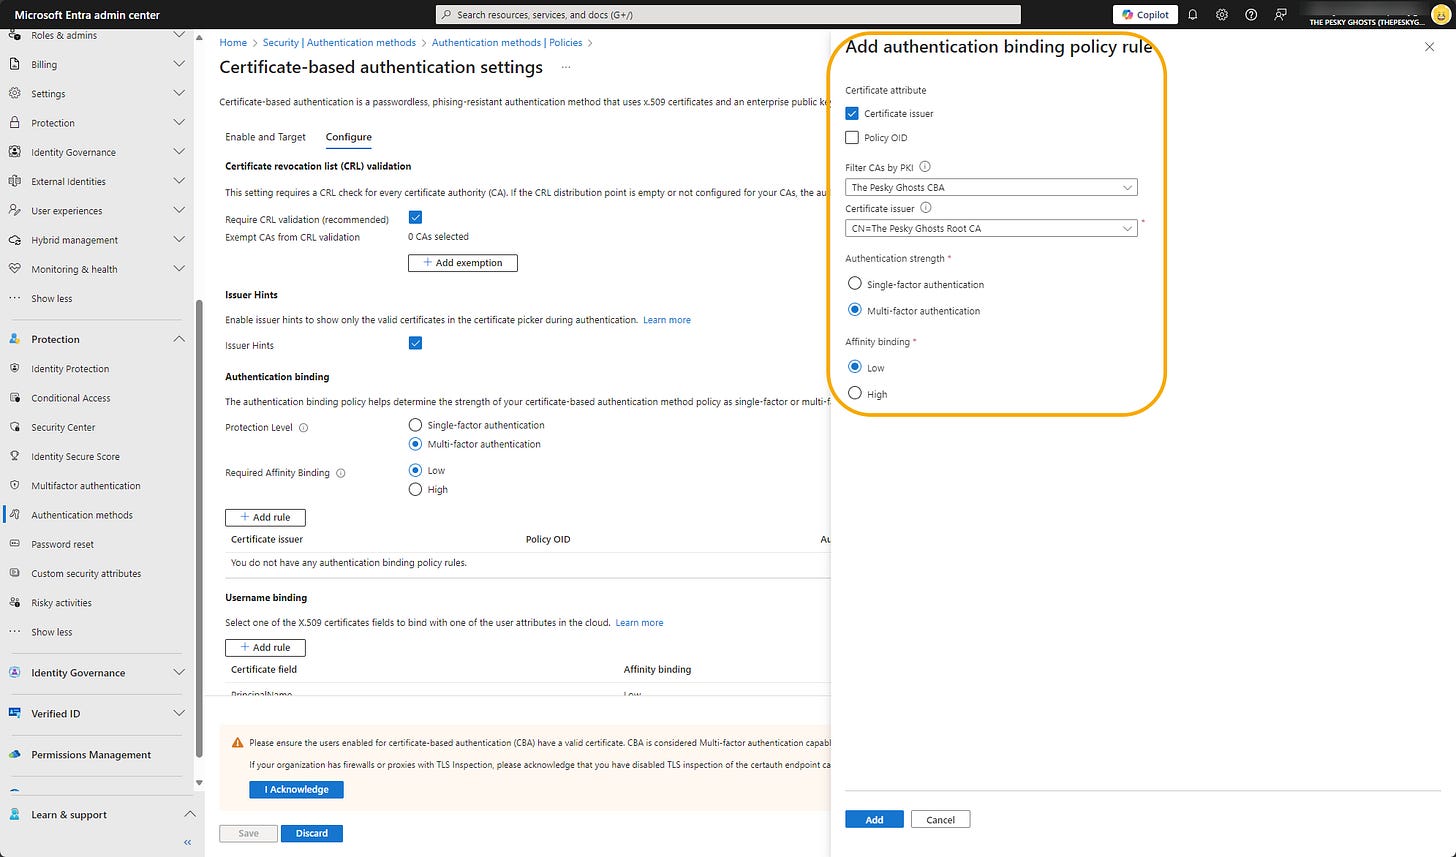Close the Add authentication binding panel

[1429, 47]
